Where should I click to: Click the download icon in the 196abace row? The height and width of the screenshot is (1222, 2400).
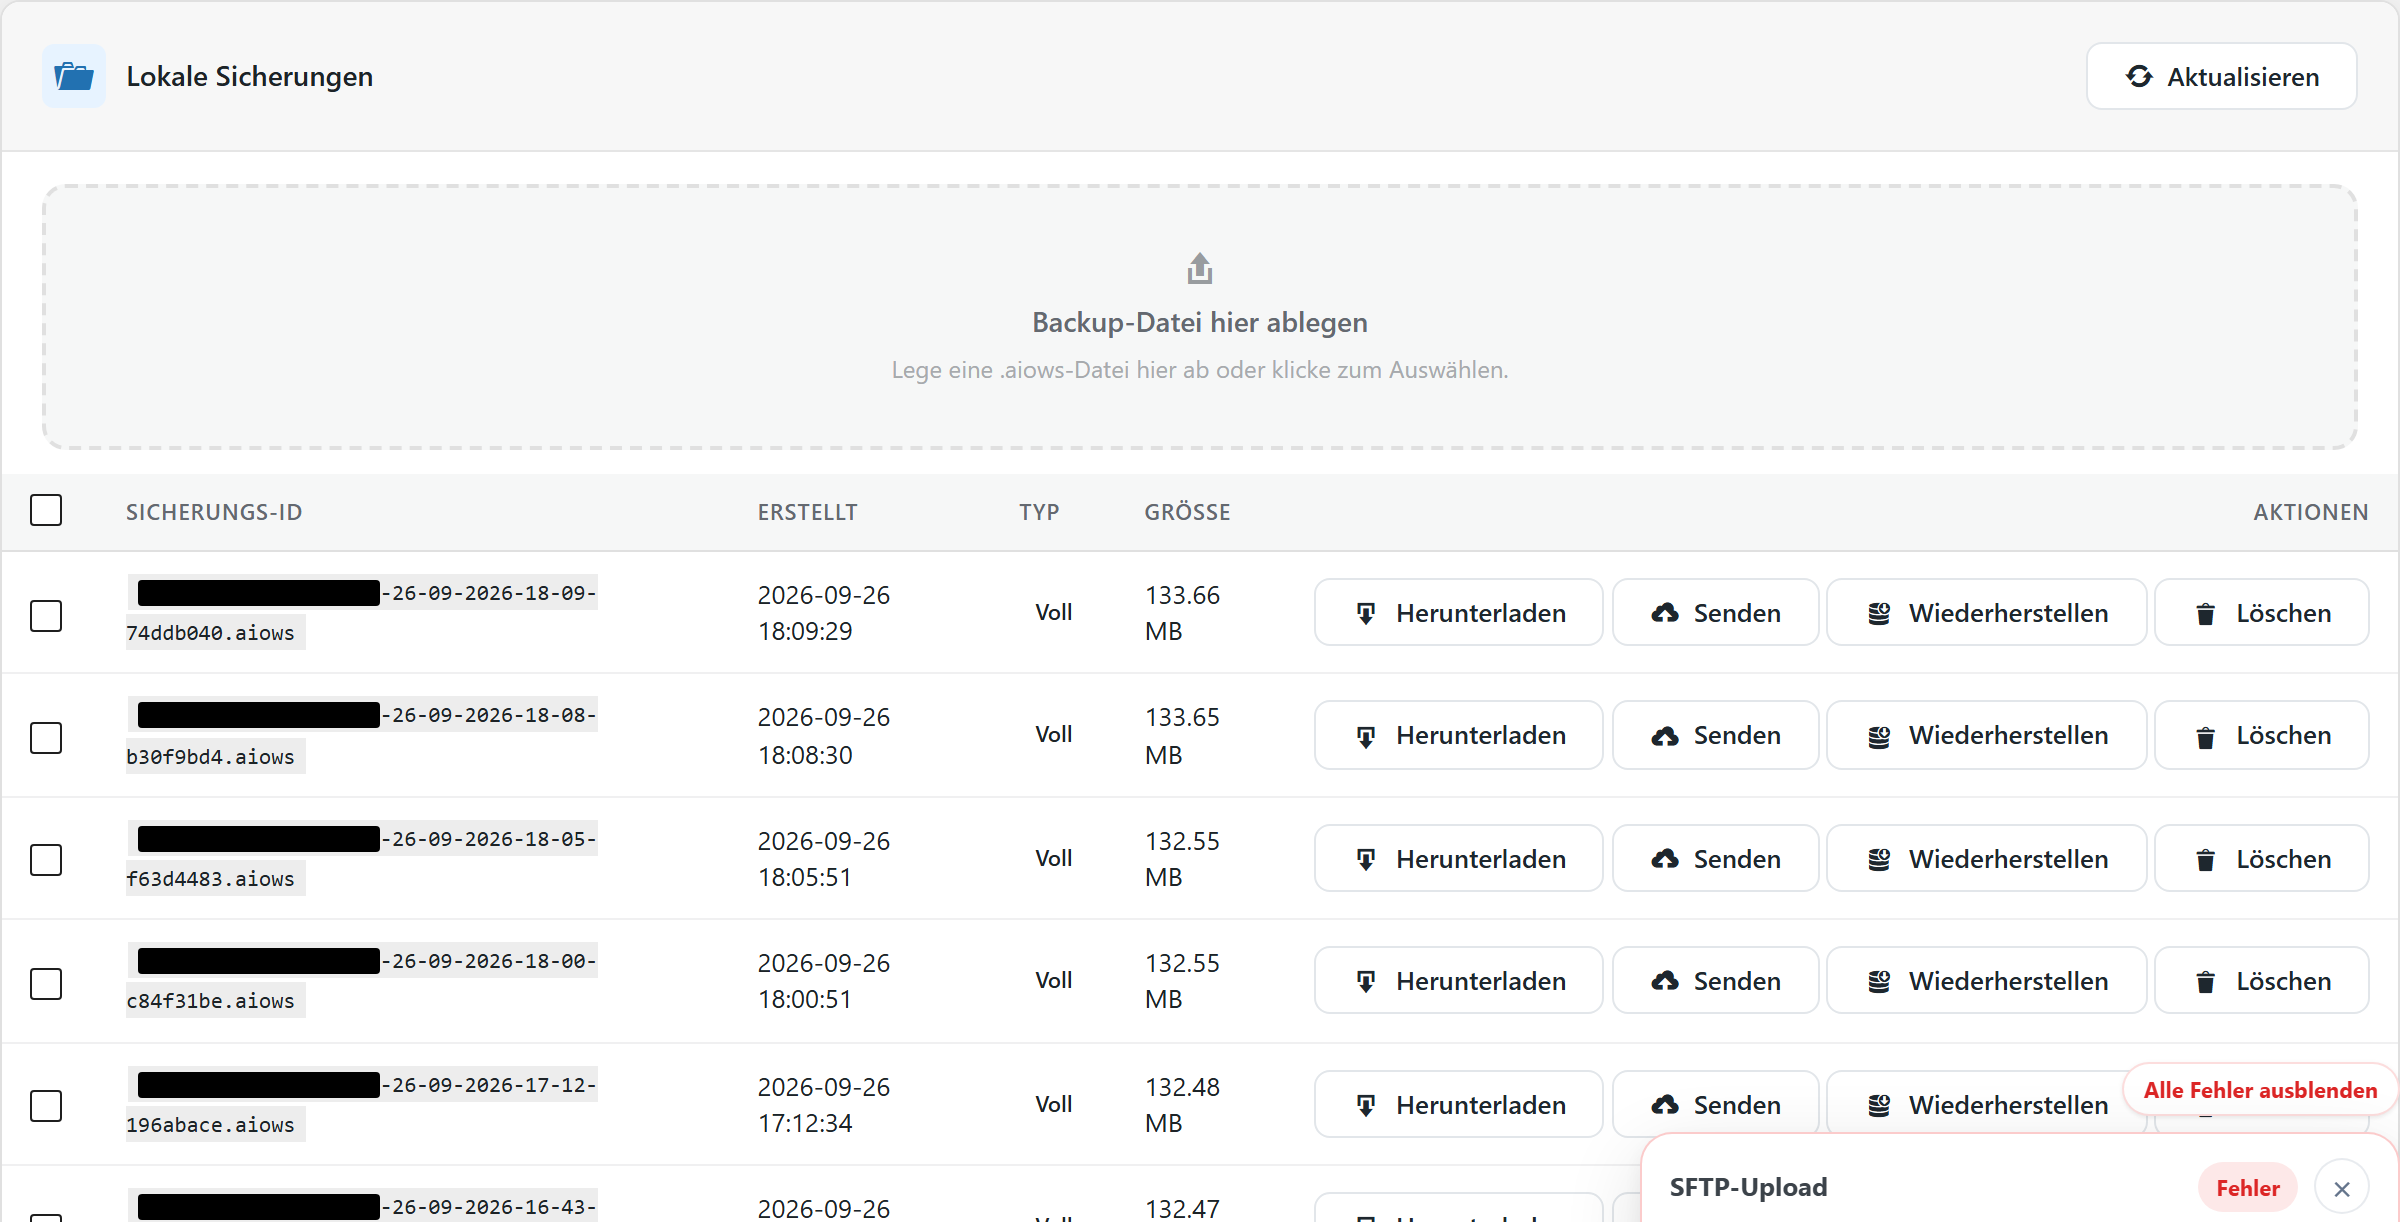pos(1366,1106)
